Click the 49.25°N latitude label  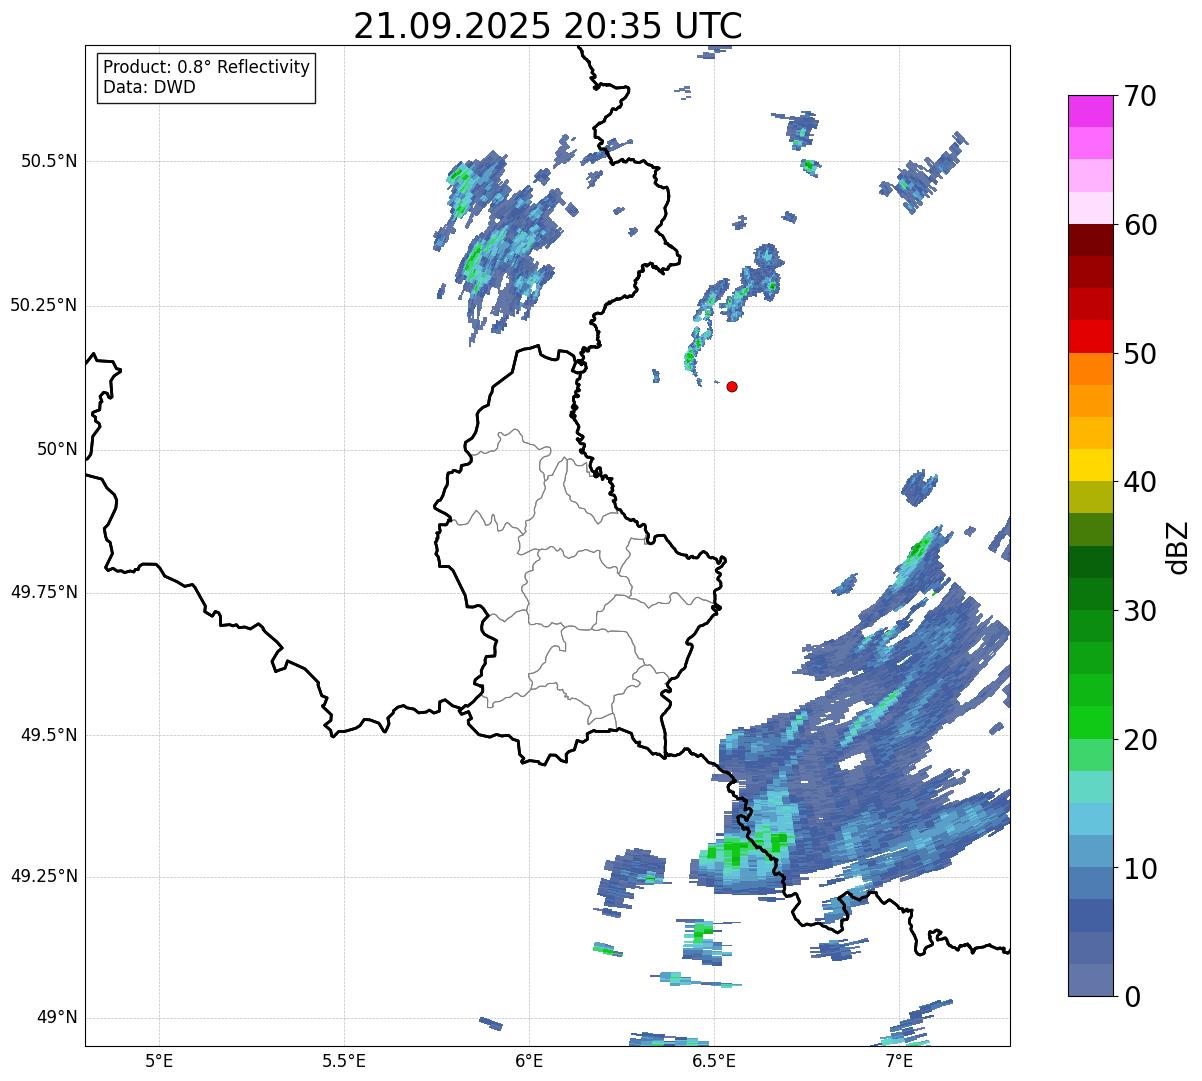[44, 876]
